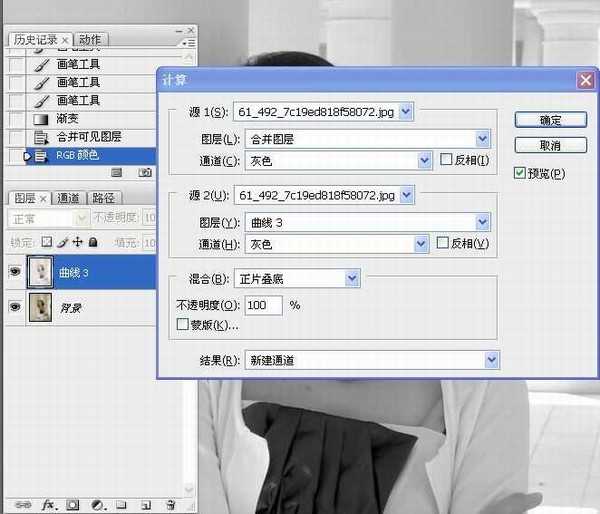Create new adjustment layer icon
Image resolution: width=600 pixels, height=514 pixels.
pos(97,505)
